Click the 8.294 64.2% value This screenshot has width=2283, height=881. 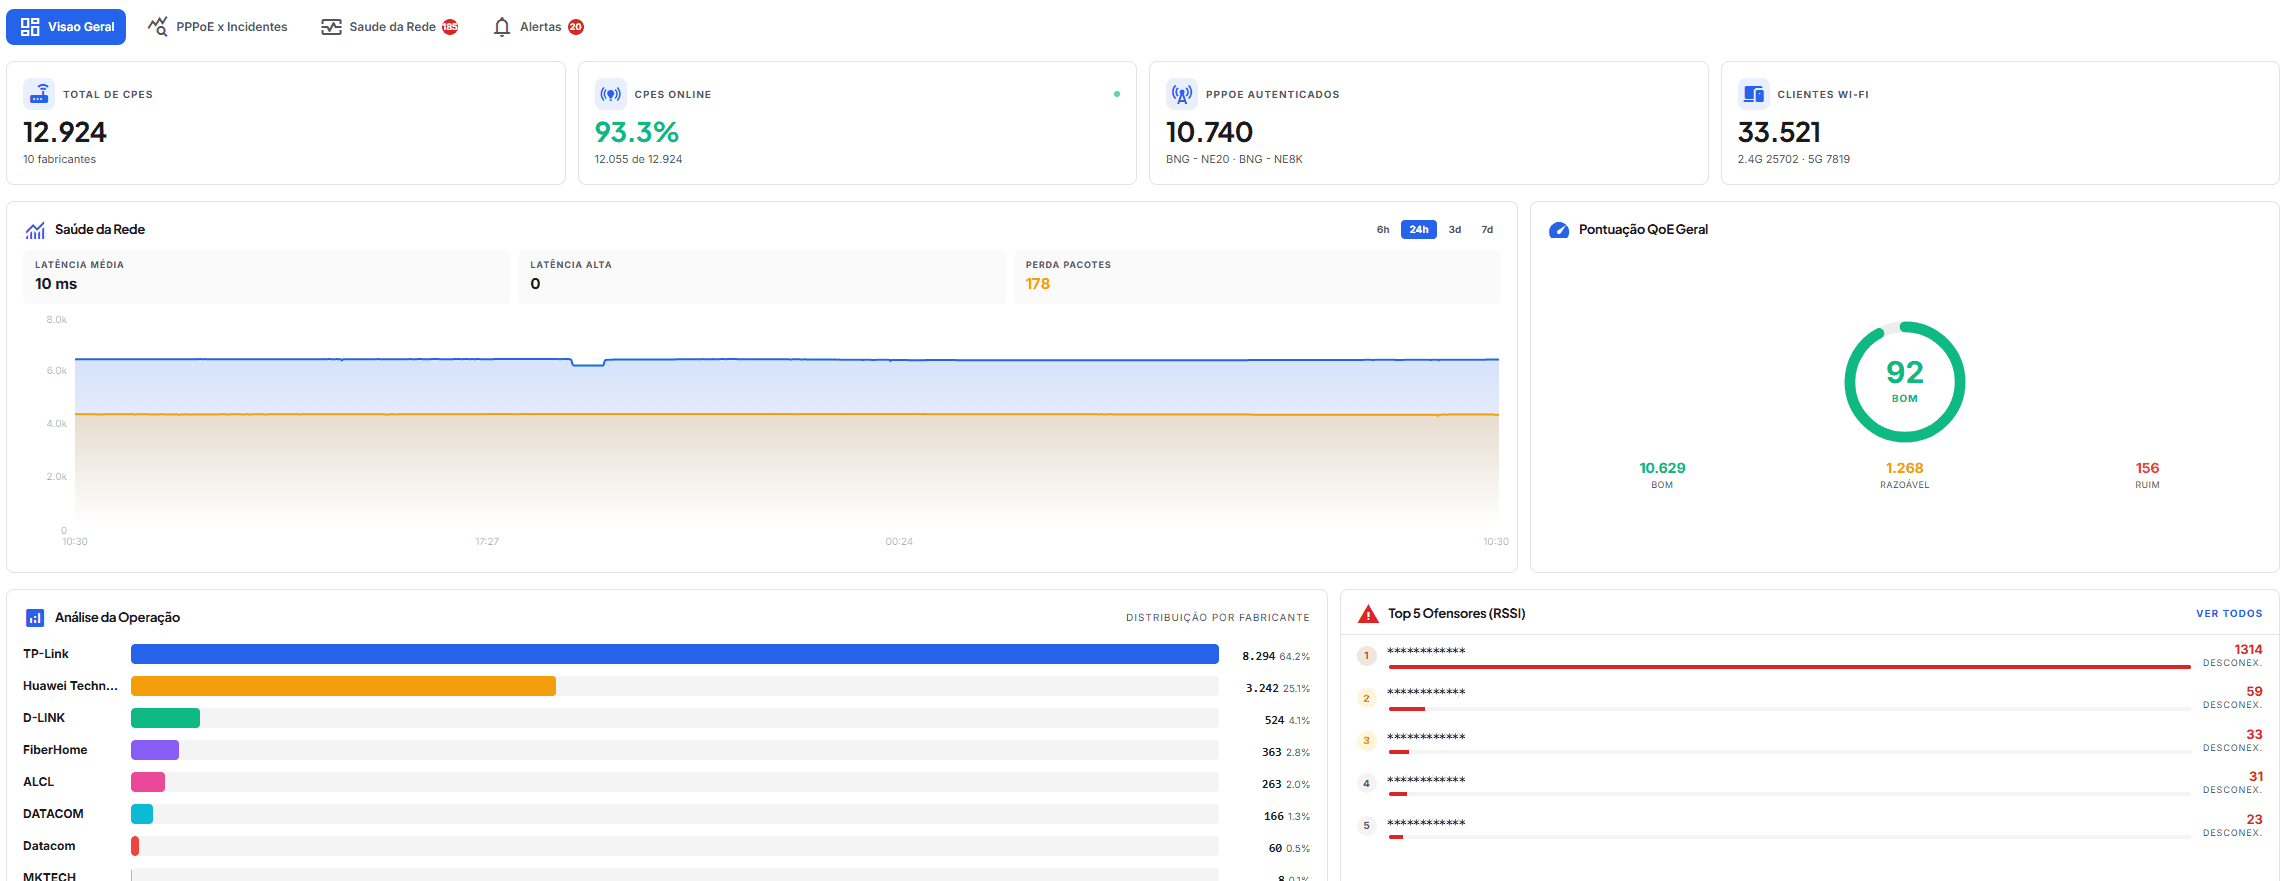click(x=1276, y=656)
